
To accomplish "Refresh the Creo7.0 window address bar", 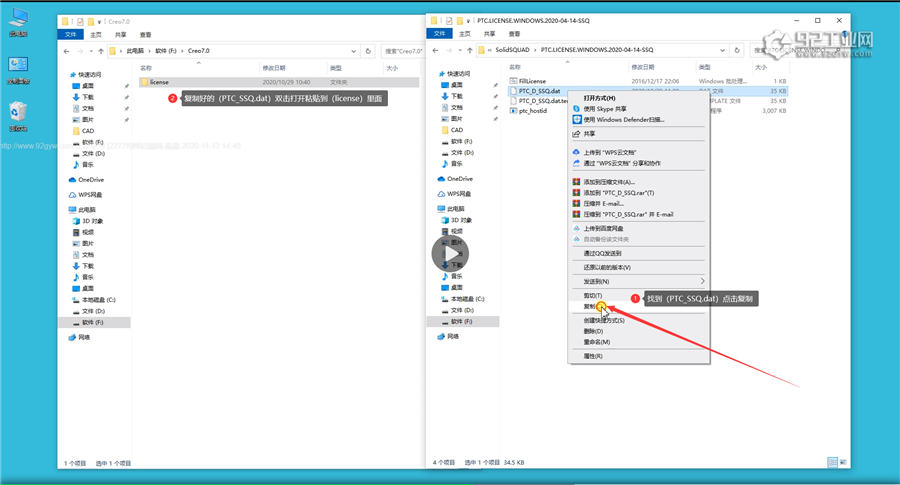I will (x=368, y=51).
